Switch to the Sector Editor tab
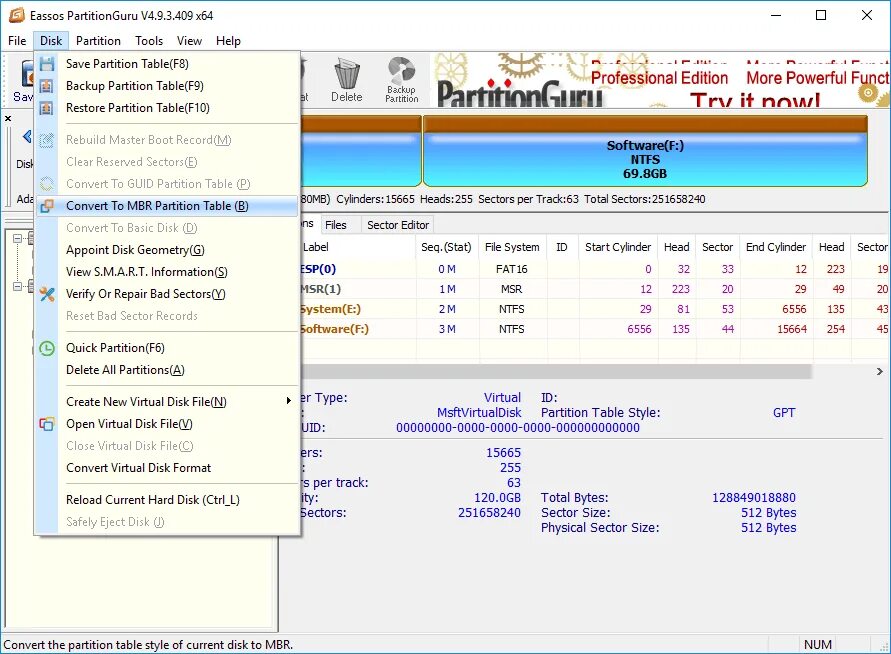891x654 pixels. (x=397, y=224)
